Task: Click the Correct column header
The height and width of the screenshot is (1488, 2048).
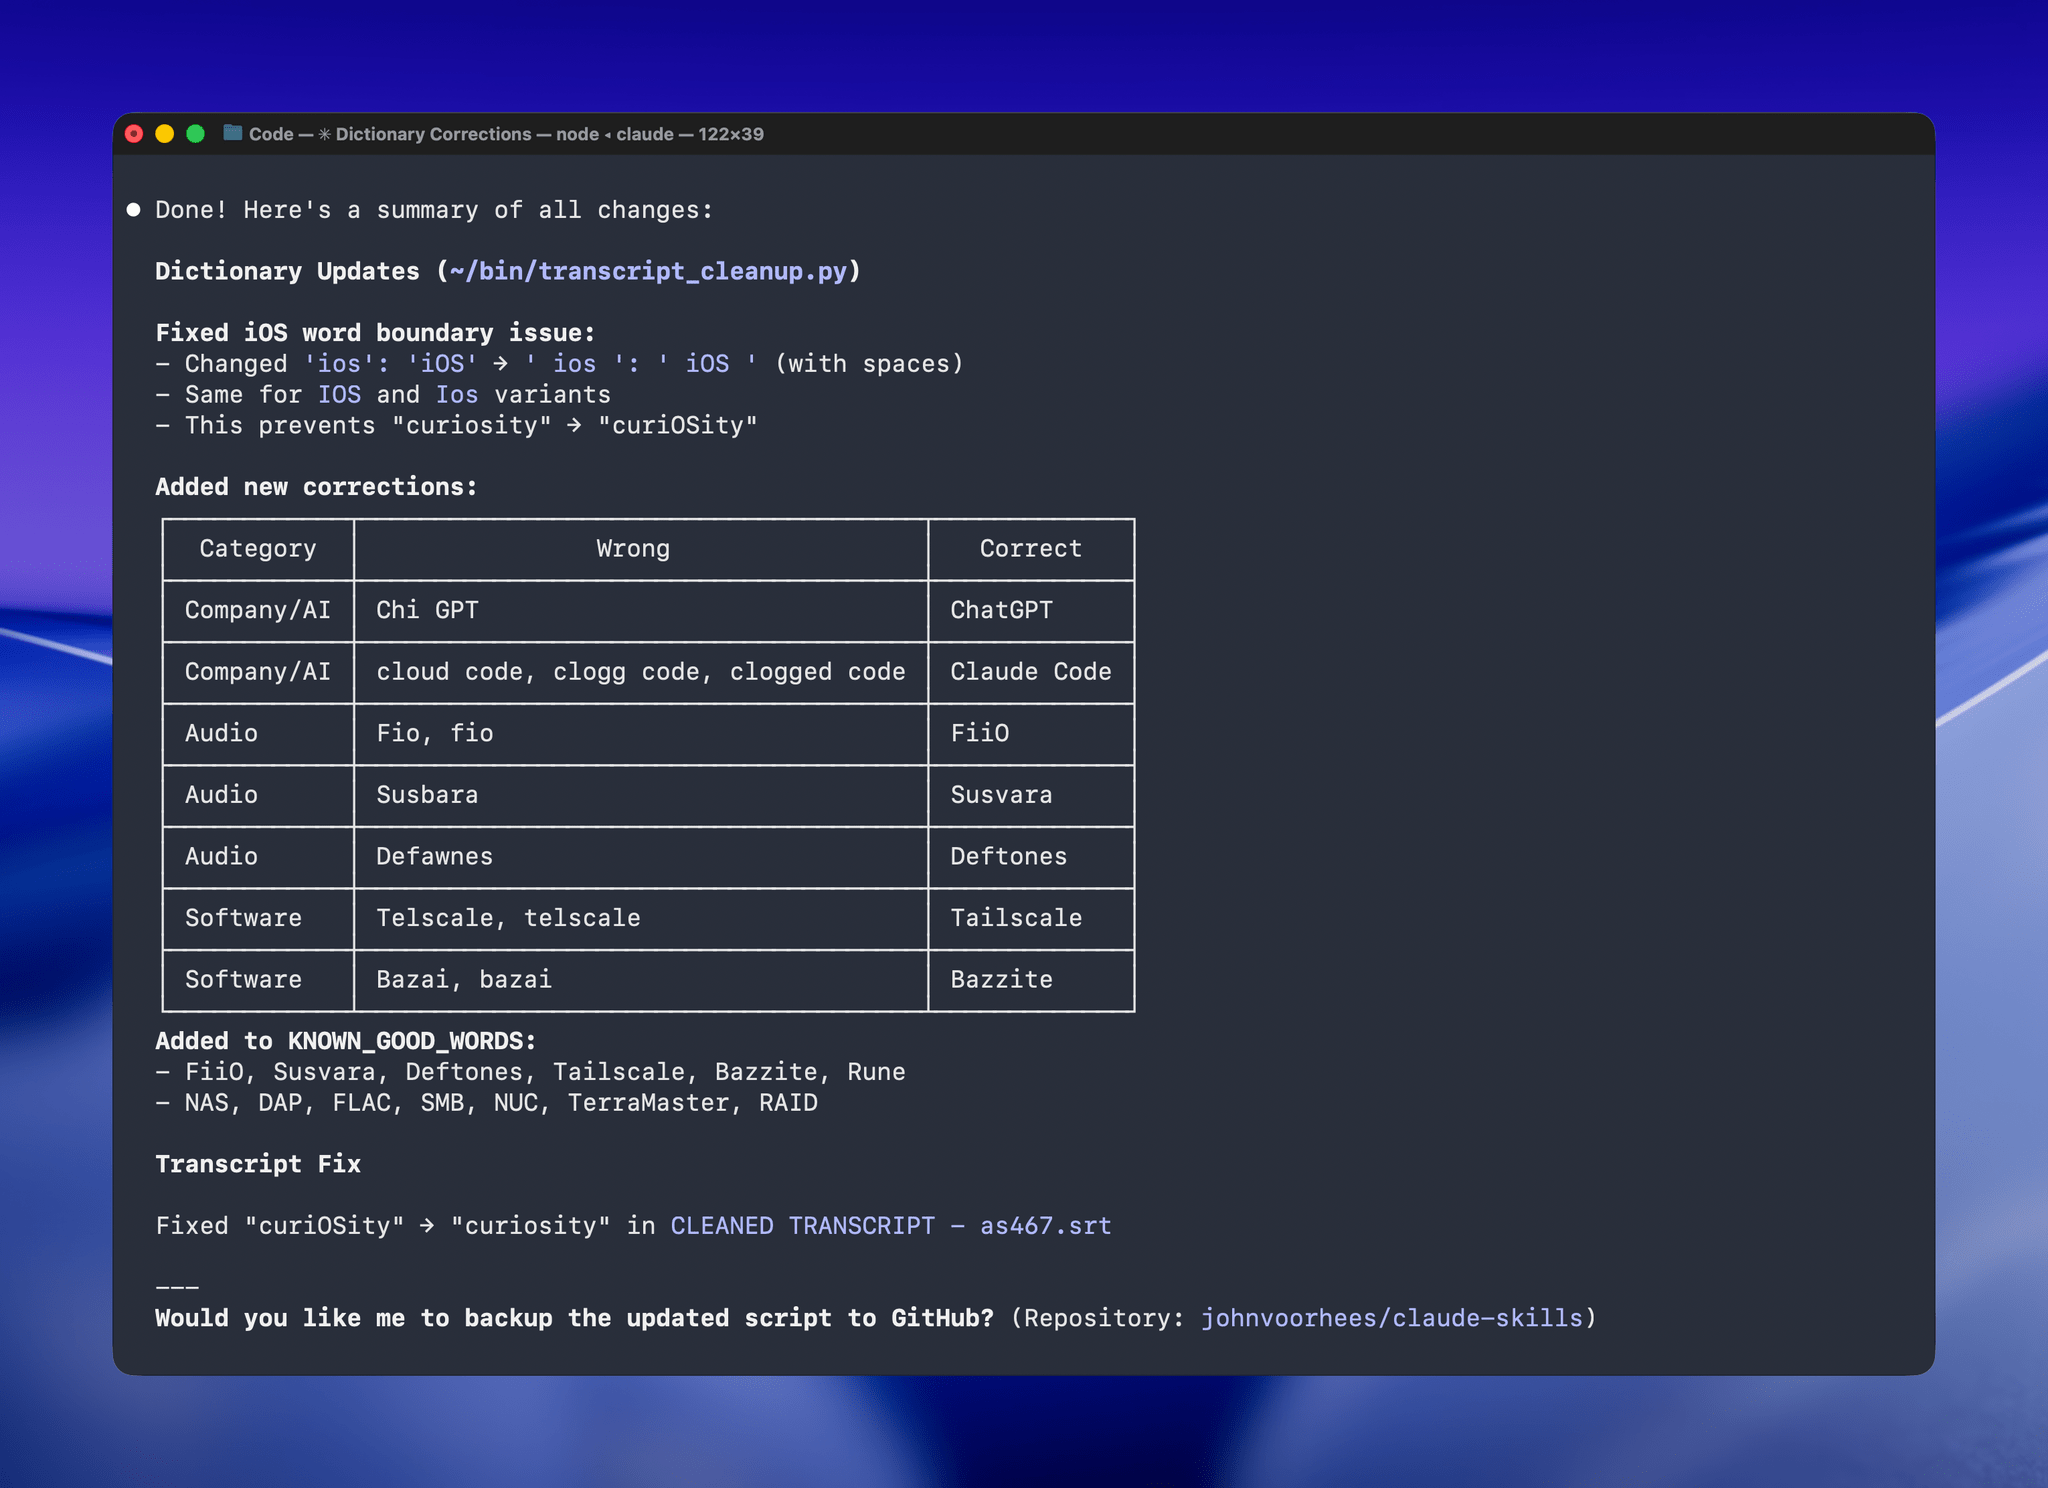Action: coord(1030,549)
